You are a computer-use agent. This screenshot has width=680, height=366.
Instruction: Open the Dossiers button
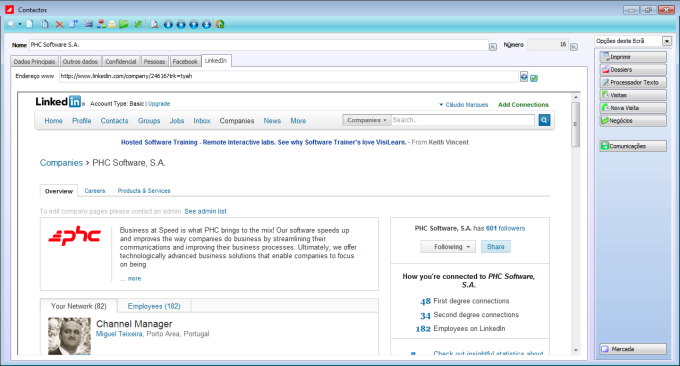(633, 69)
